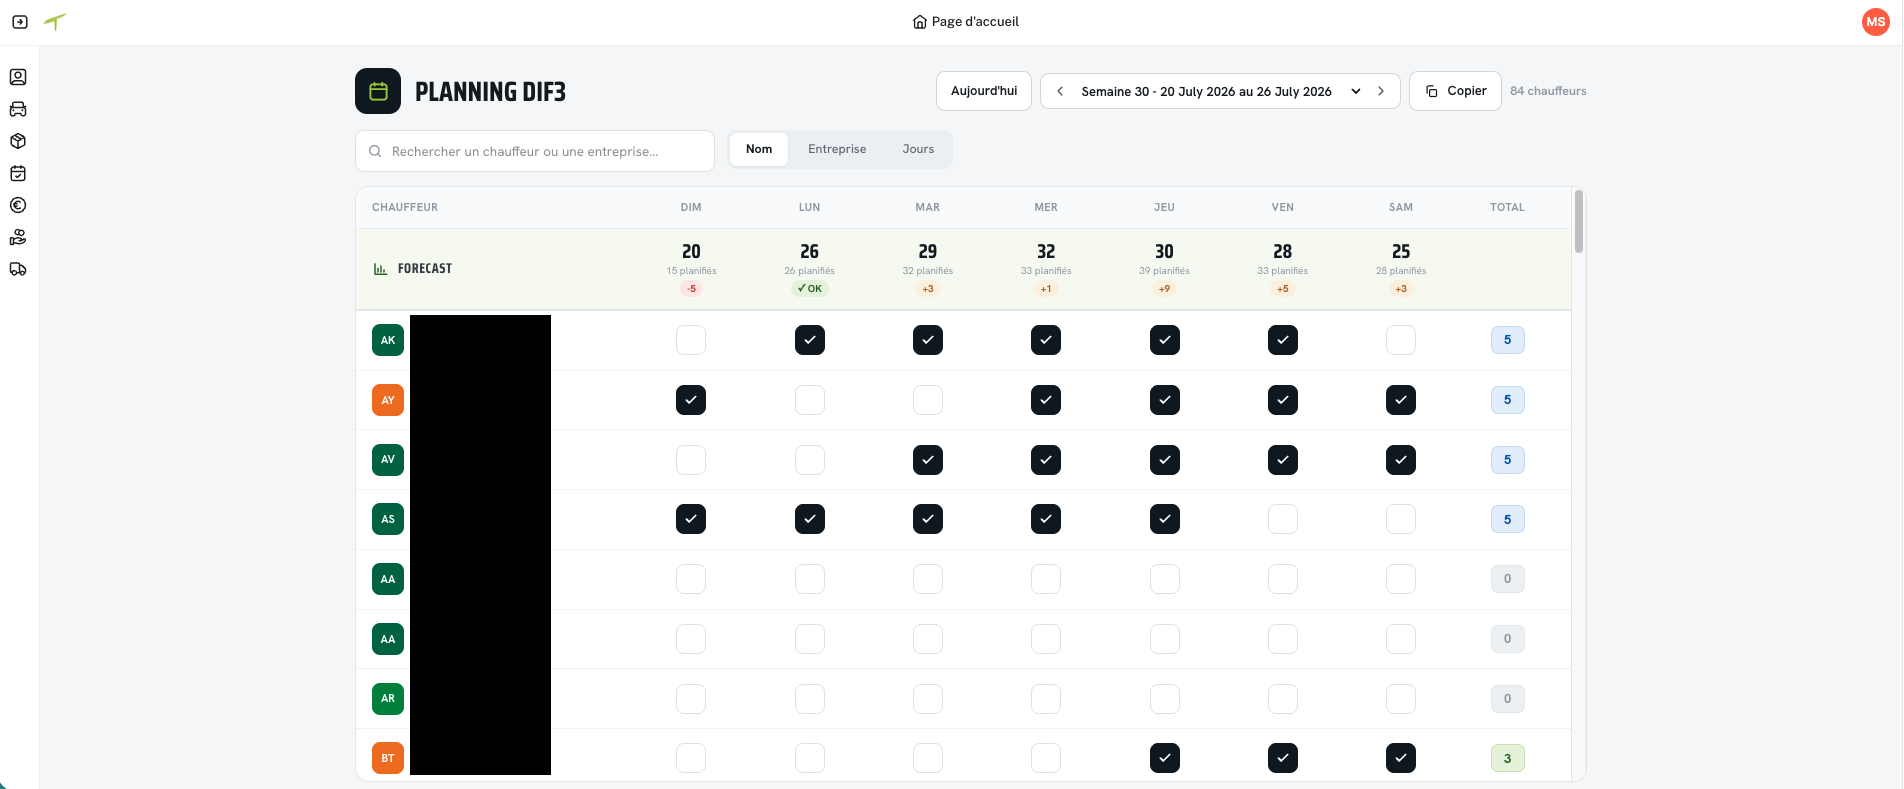Check Friday for driver AS
1904x789 pixels.
[1283, 519]
